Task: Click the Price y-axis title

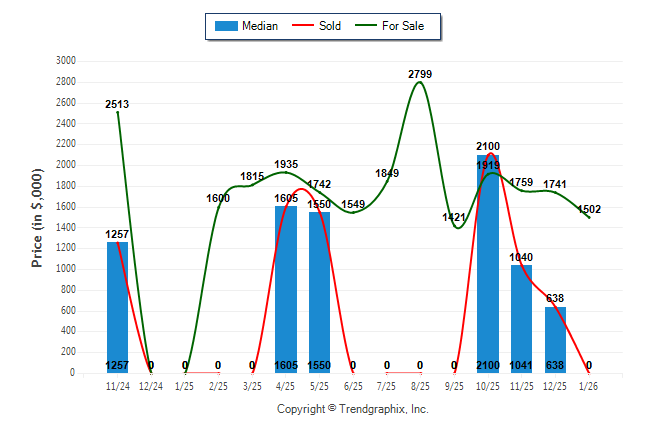Action: (x=37, y=216)
